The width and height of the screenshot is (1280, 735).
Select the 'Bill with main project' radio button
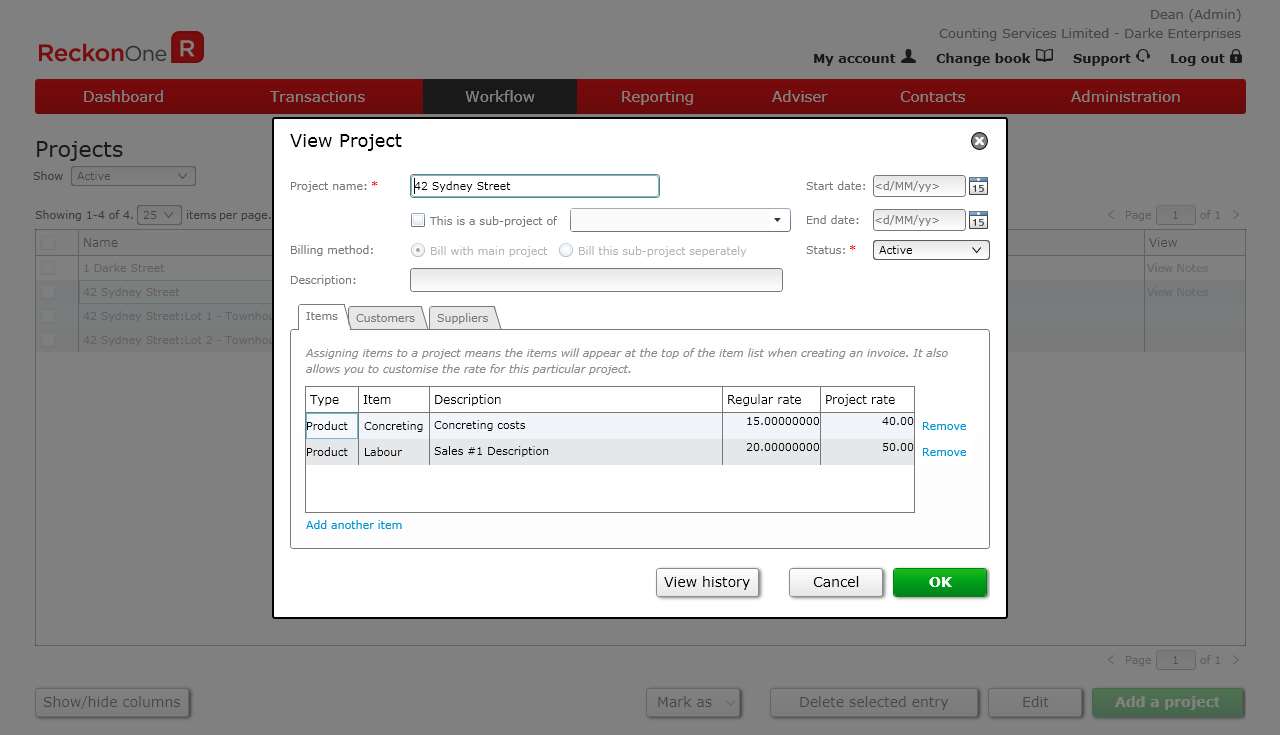pyautogui.click(x=418, y=250)
